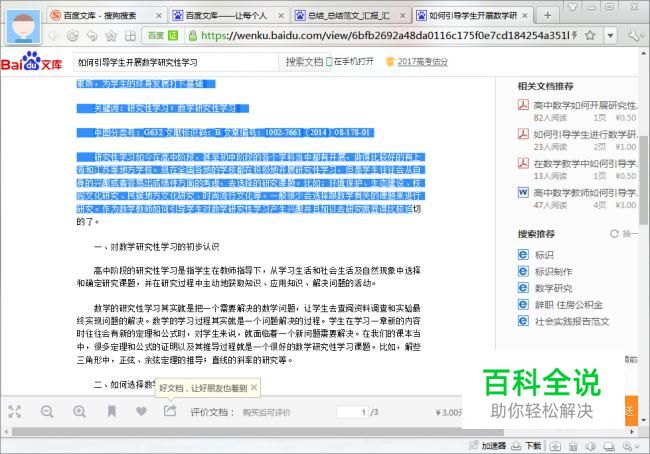Open search suggestion 数学研究
This screenshot has height=454, width=650.
pyautogui.click(x=553, y=288)
